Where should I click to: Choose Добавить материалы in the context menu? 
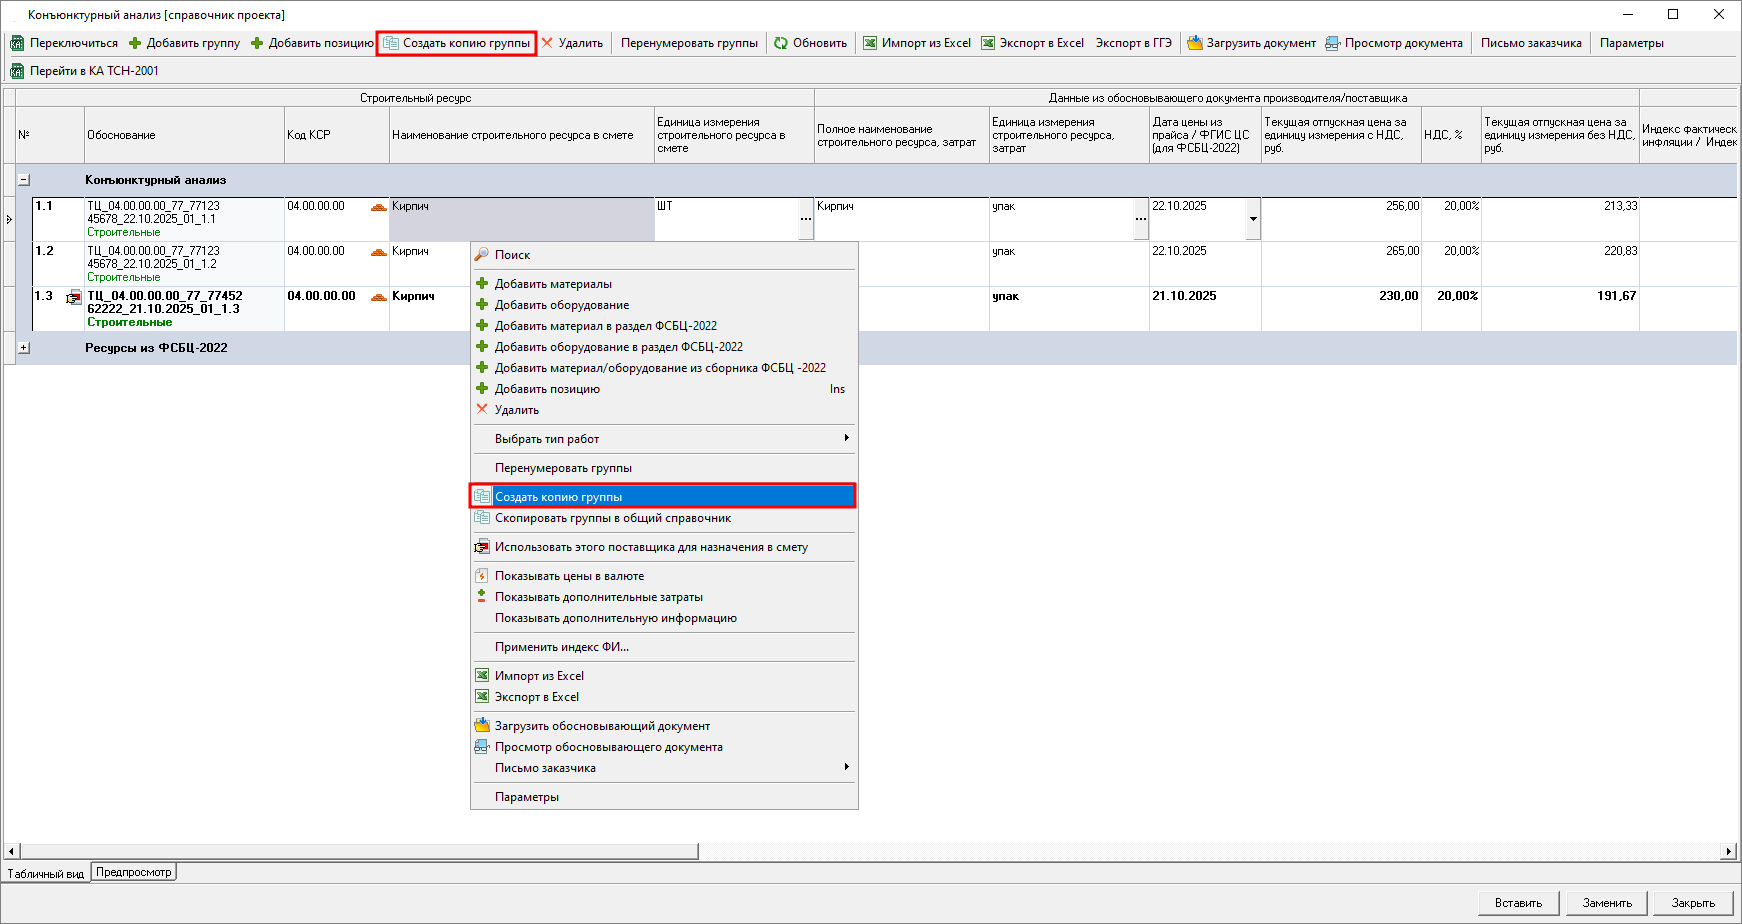(x=664, y=284)
